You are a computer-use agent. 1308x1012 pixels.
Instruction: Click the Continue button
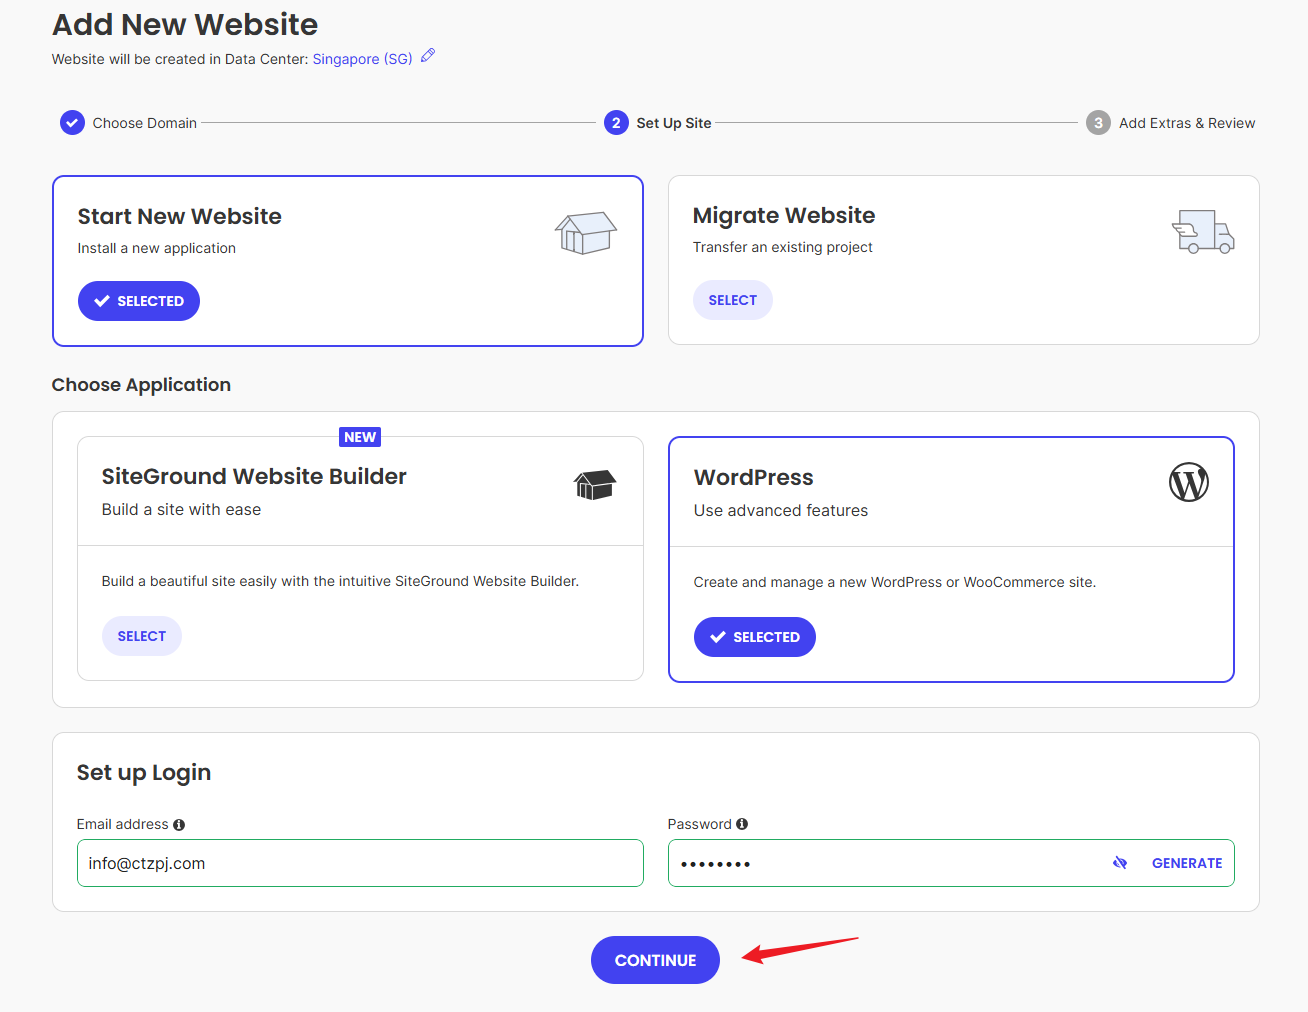coord(655,960)
